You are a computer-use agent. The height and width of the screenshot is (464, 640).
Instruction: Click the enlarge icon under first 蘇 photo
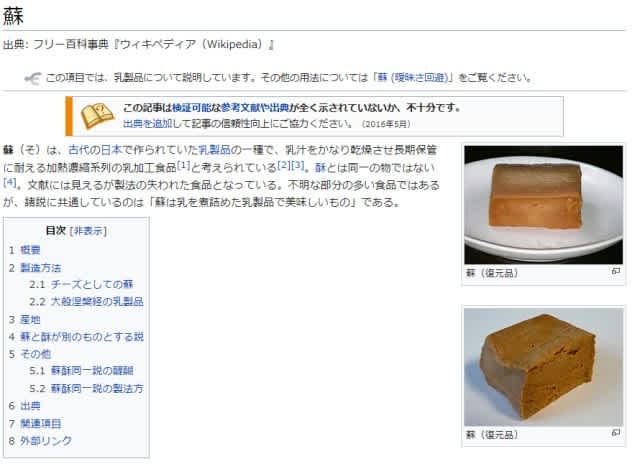(616, 271)
